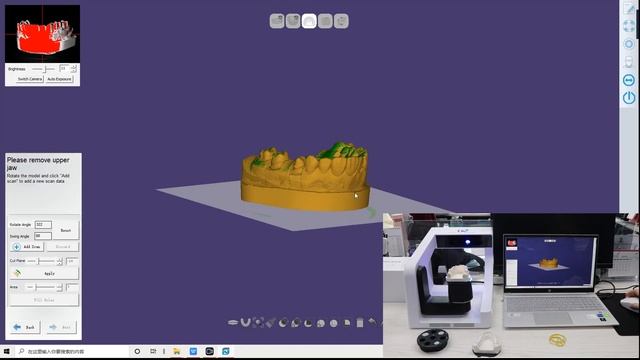Click the brush paint tool icon
This screenshot has height=360, width=640.
[271, 323]
